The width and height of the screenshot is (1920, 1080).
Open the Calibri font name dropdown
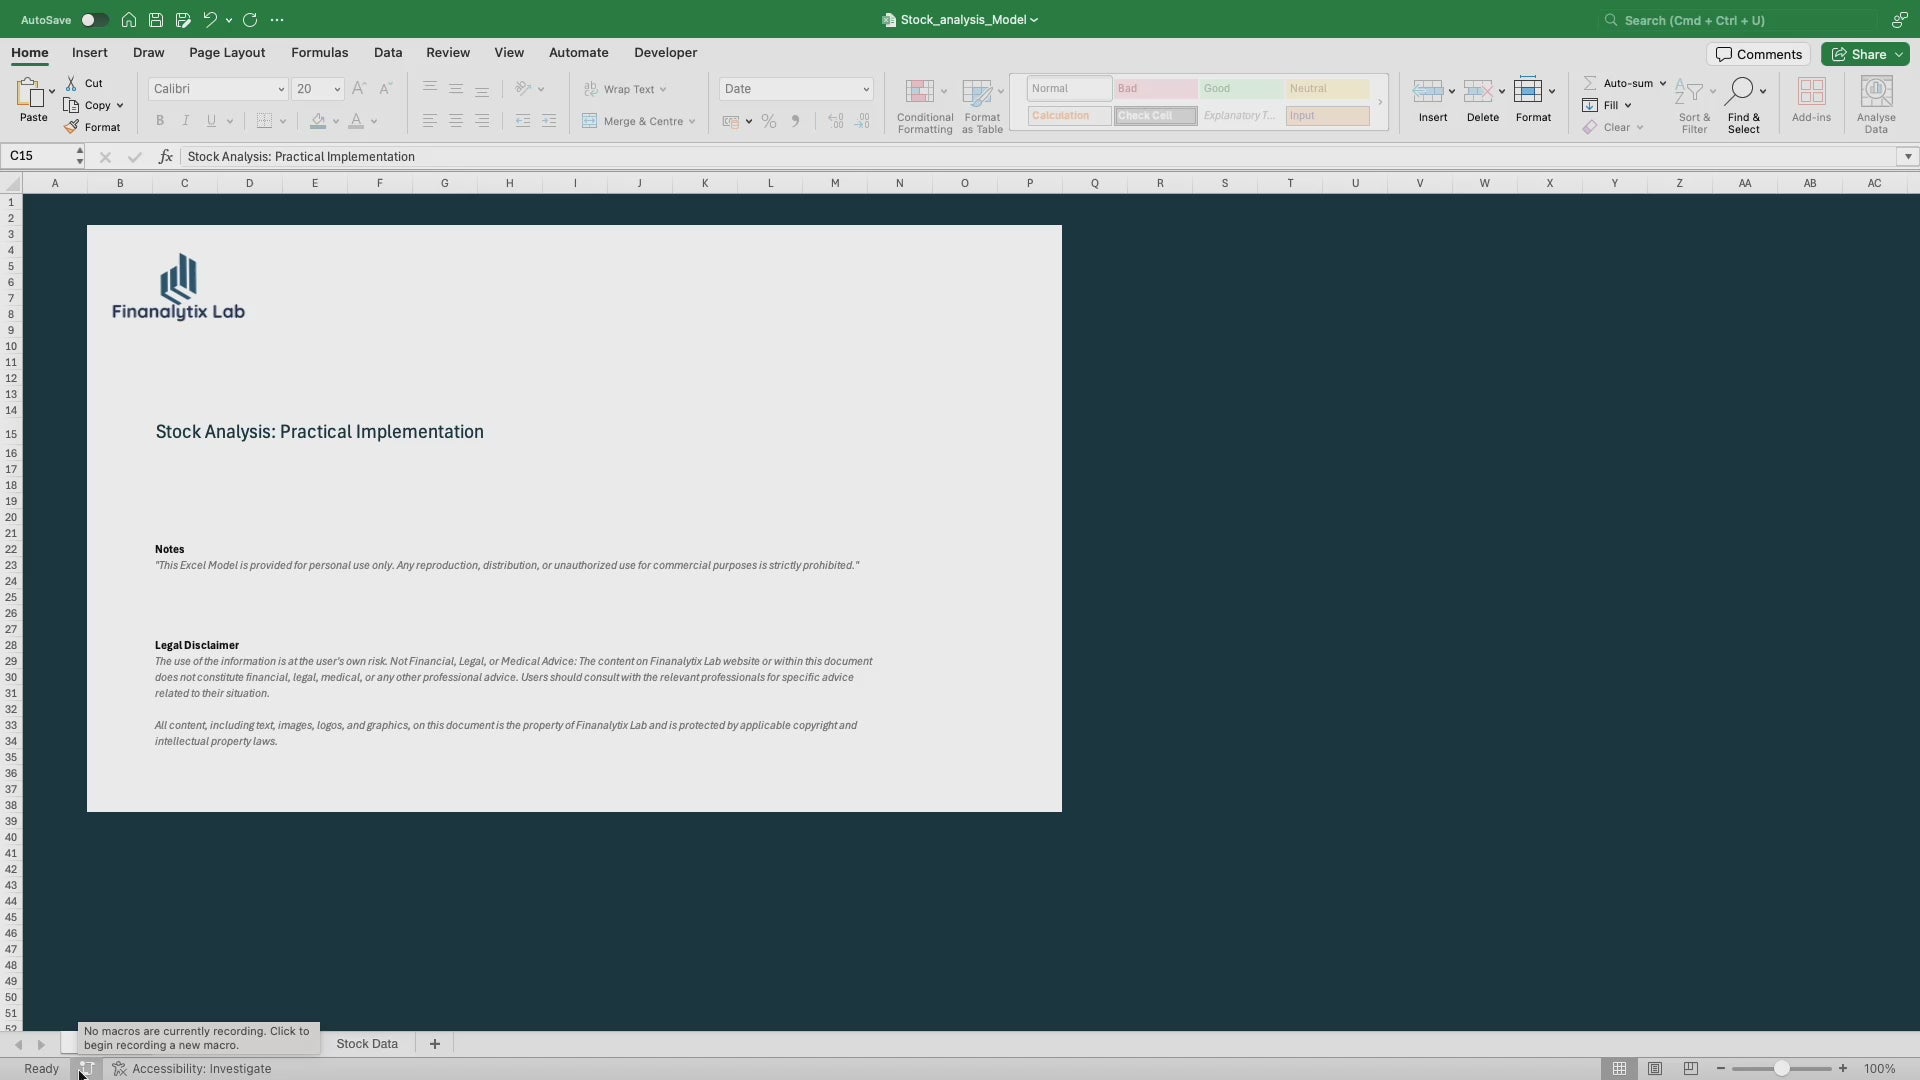click(281, 89)
